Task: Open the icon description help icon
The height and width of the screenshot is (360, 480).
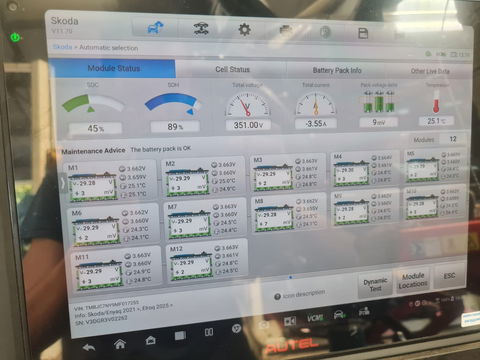Action: pyautogui.click(x=277, y=296)
